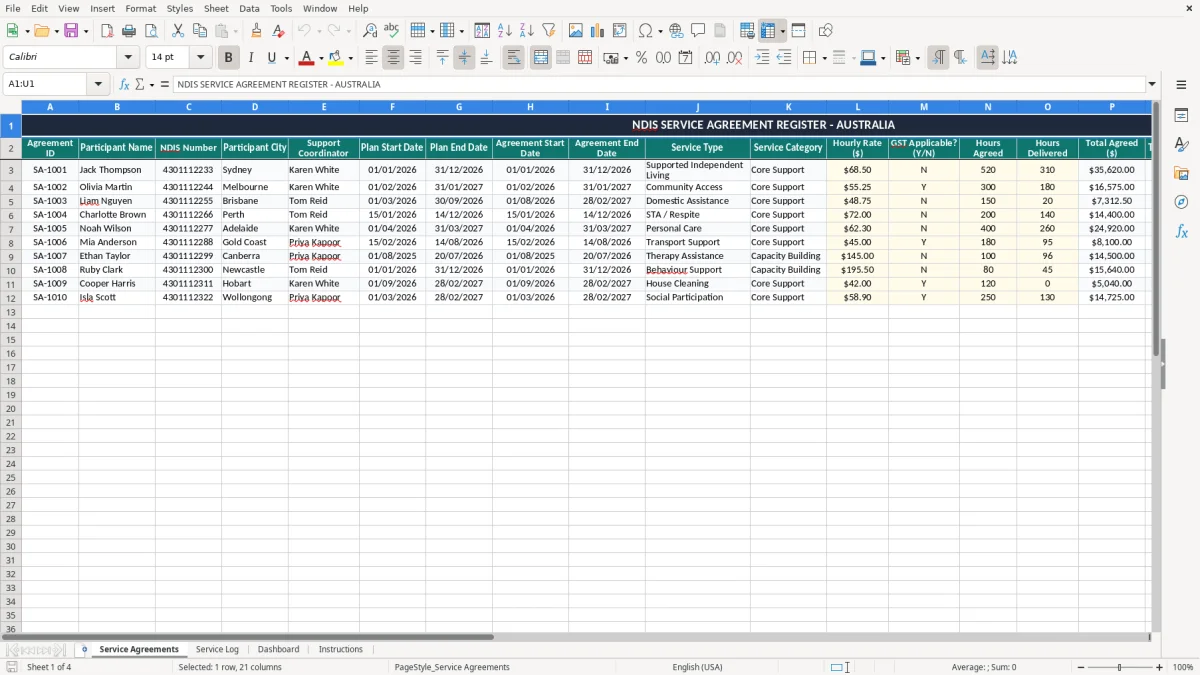Open the Freeze Rows and Columns dropdown arrow
Screen dimensions: 1200x675
782,31
